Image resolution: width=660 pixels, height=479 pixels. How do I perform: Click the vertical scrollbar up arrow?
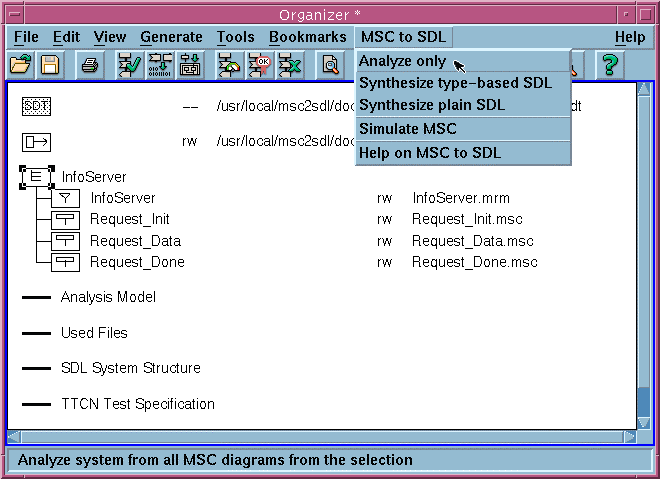644,89
